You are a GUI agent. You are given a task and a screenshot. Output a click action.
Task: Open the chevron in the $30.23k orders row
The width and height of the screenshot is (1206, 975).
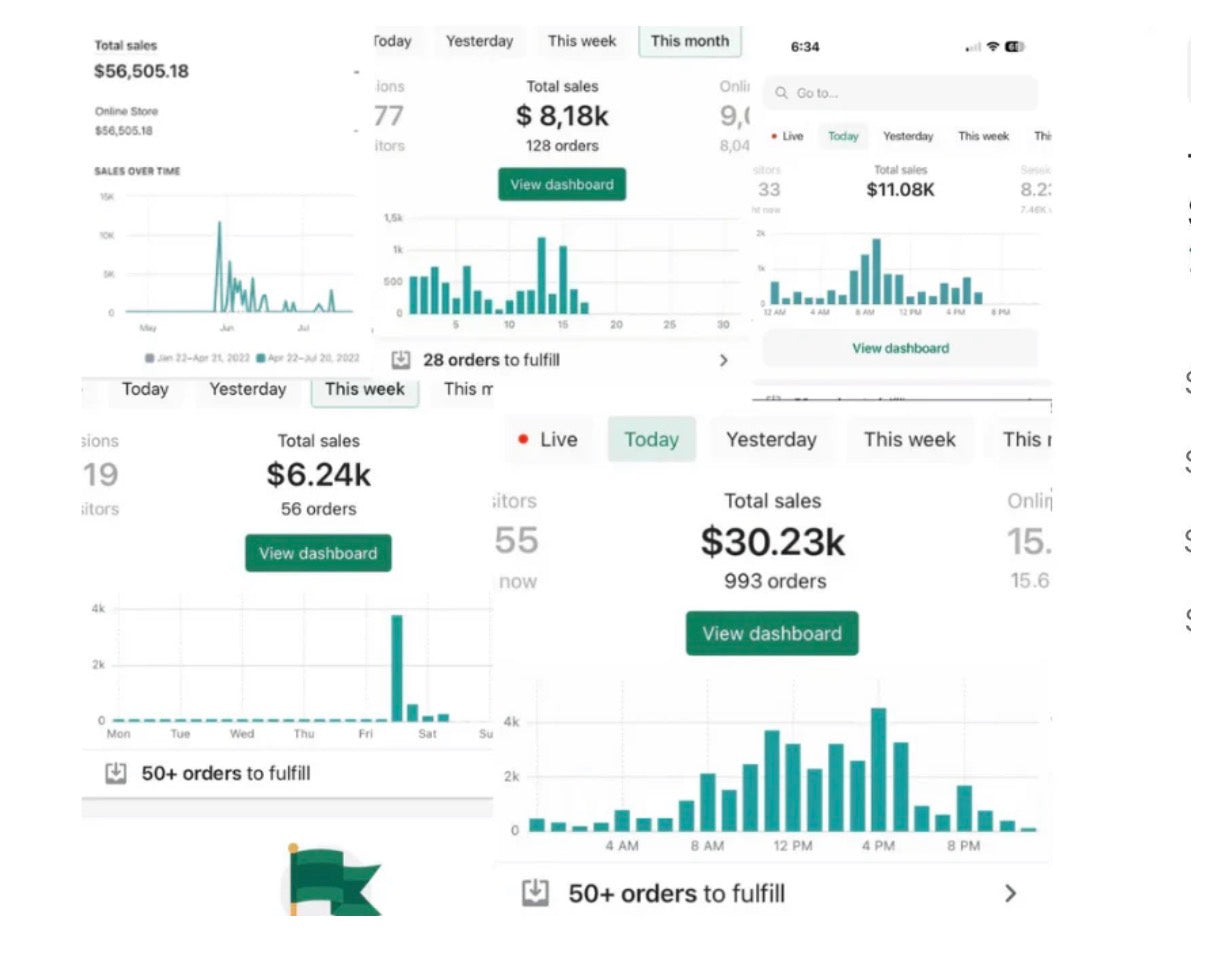click(1010, 893)
